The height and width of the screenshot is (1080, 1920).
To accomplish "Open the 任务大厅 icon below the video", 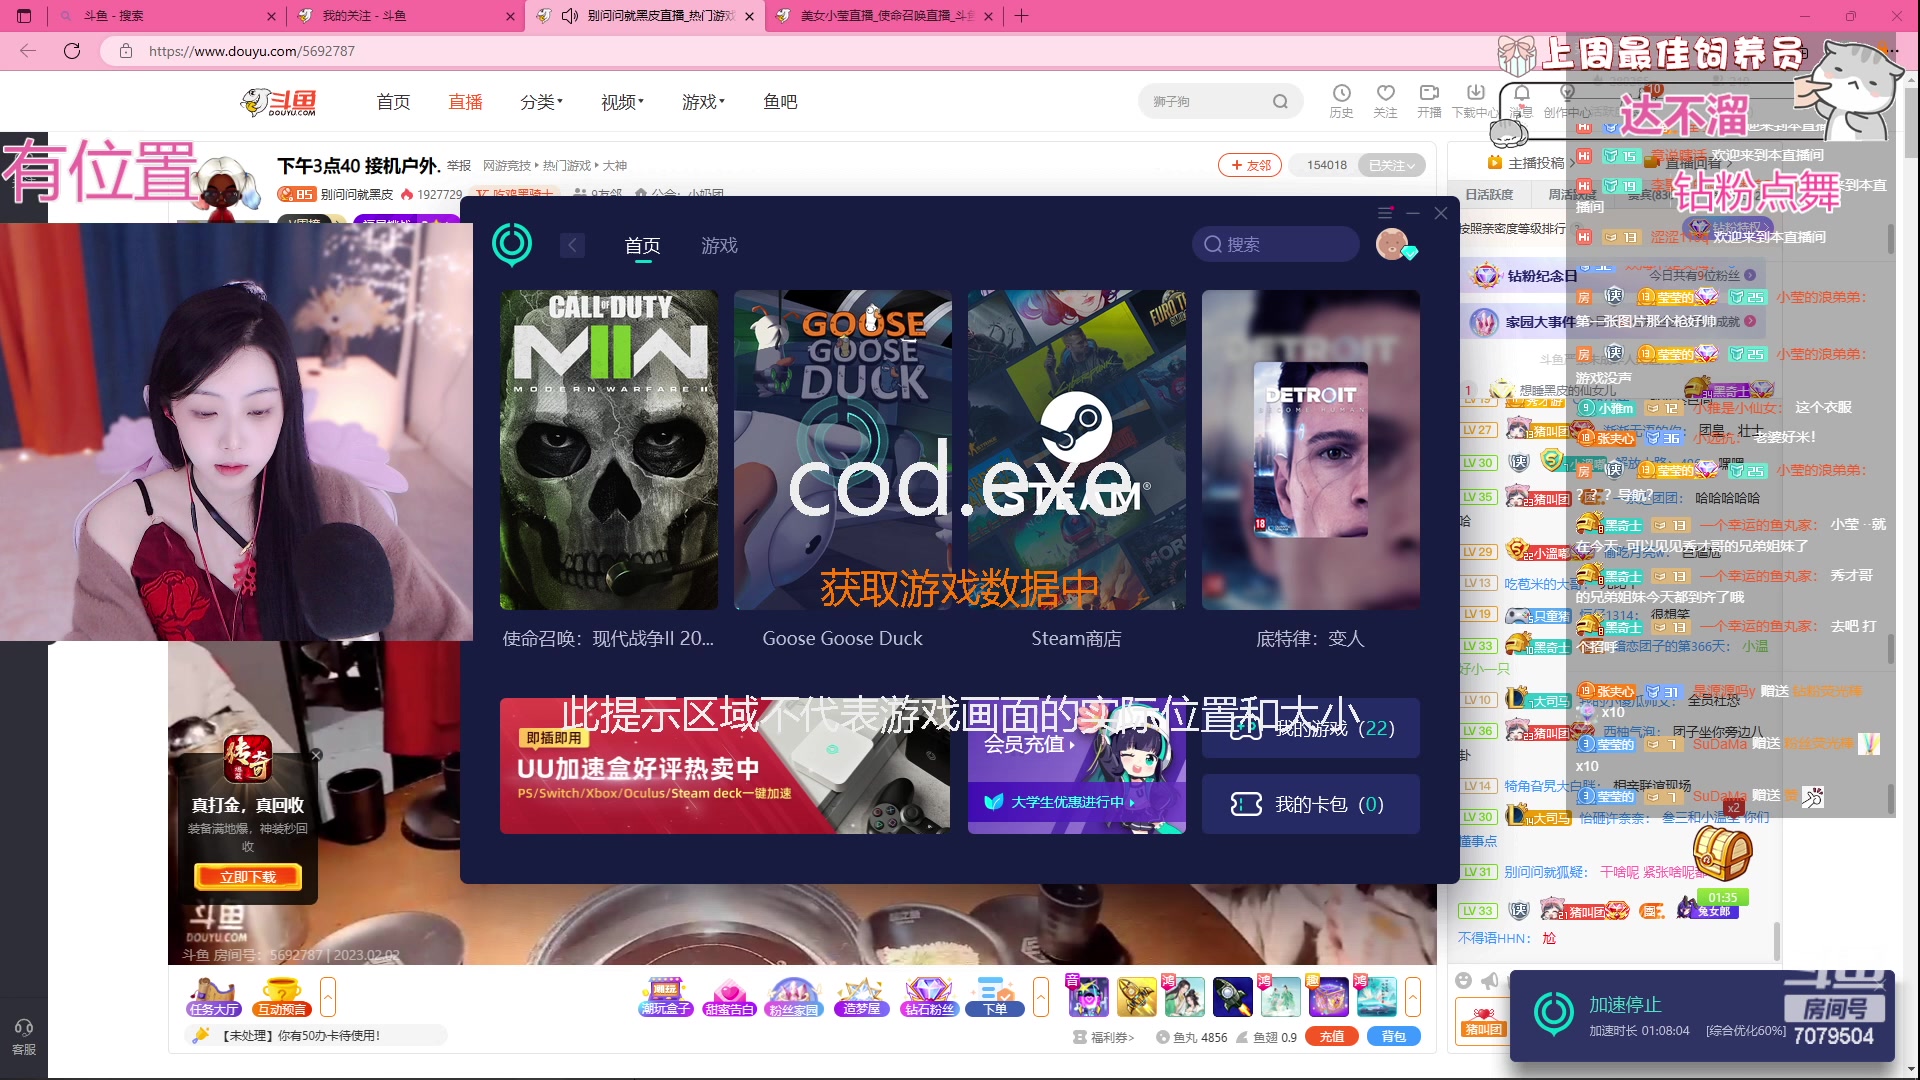I will [x=213, y=997].
